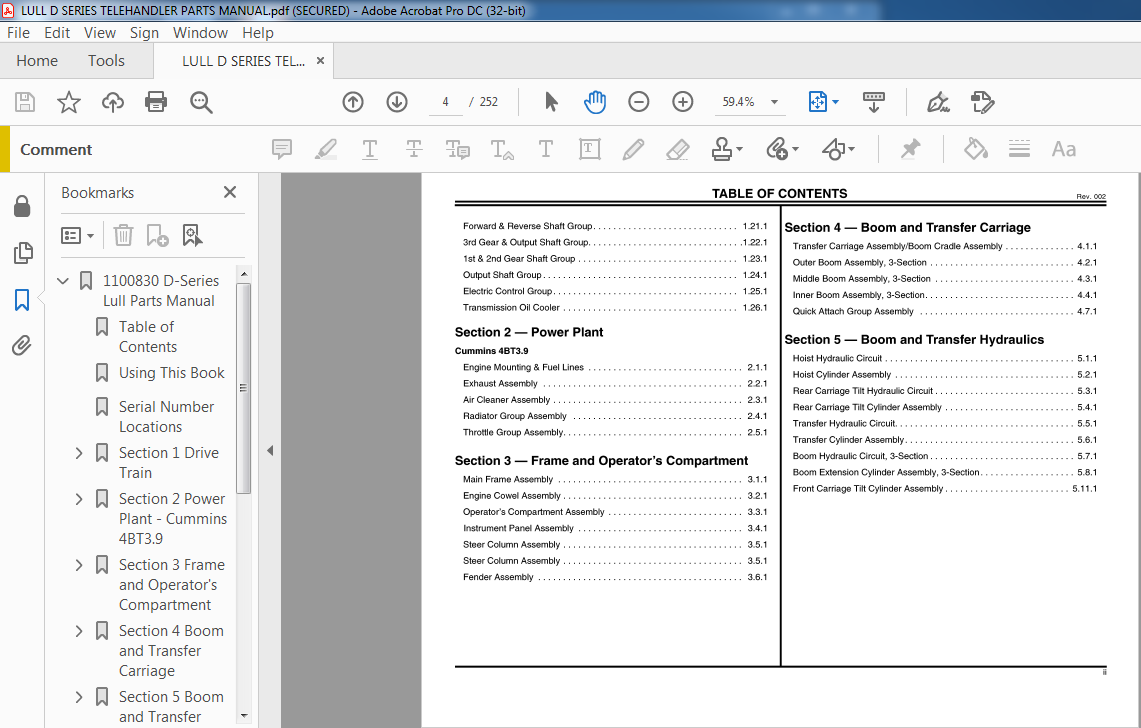Open the edit/redact tool icon
This screenshot has width=1141, height=728.
point(982,102)
